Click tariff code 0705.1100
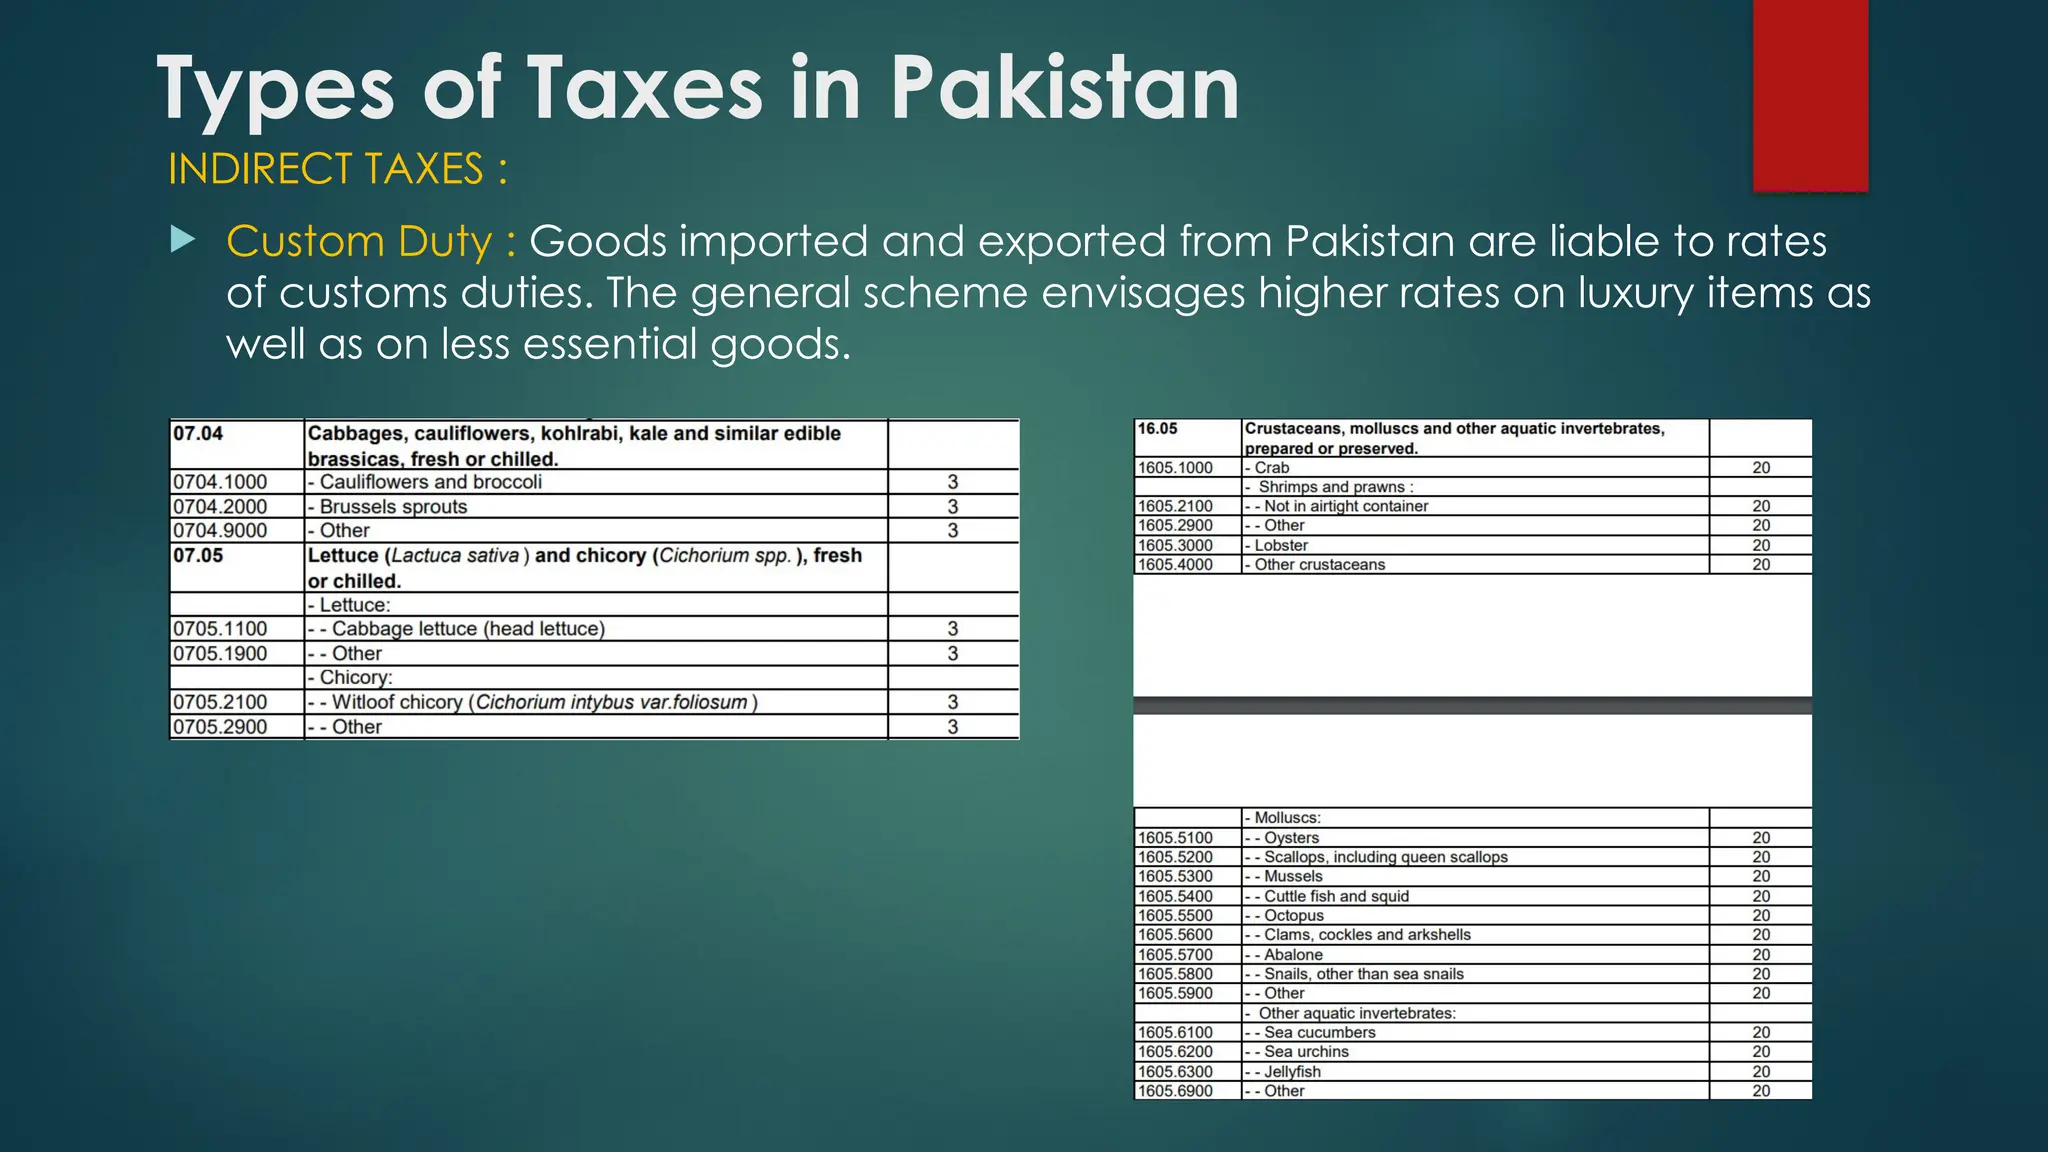2048x1152 pixels. [221, 629]
